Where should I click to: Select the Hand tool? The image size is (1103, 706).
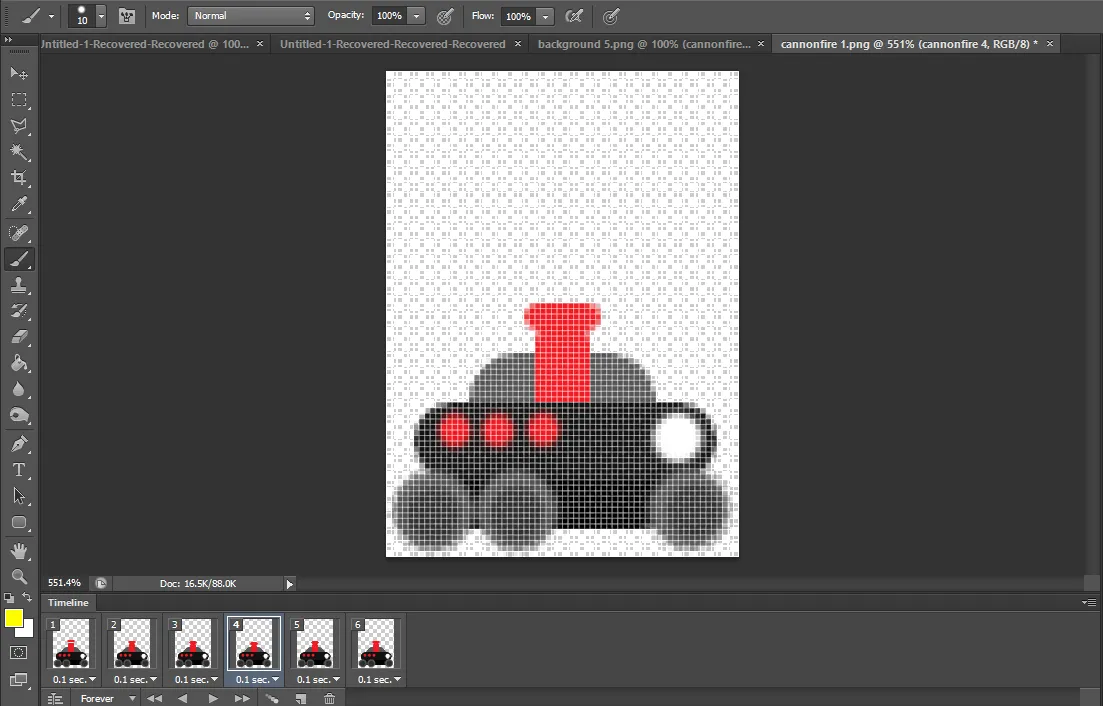19,551
